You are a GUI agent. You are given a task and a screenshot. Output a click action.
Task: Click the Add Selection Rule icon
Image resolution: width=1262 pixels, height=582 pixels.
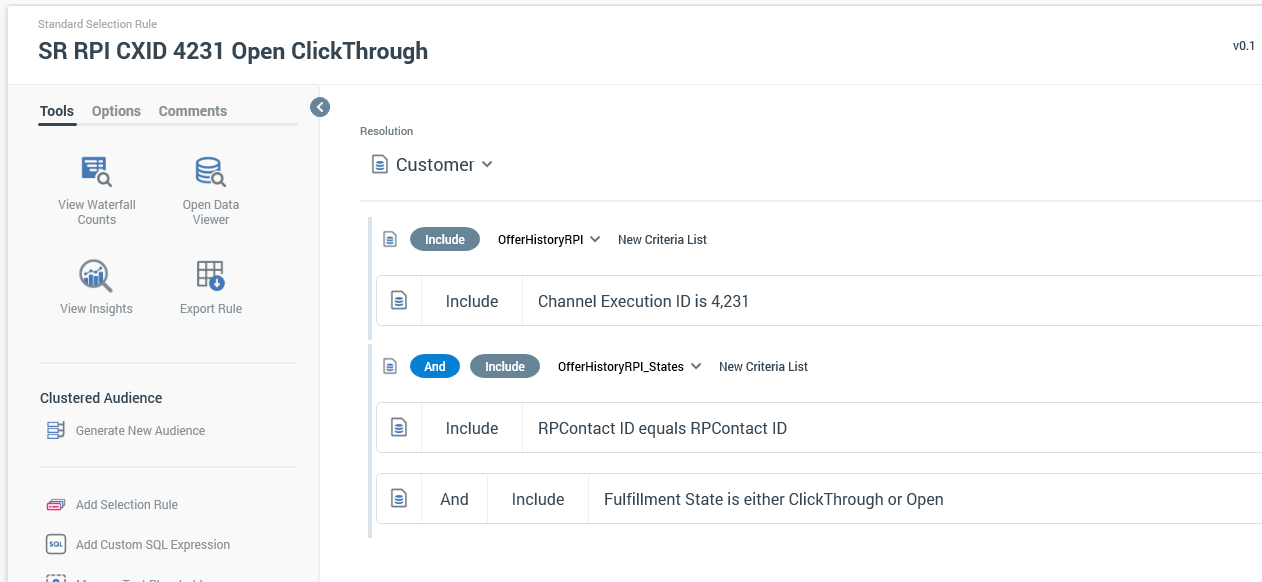click(x=56, y=505)
